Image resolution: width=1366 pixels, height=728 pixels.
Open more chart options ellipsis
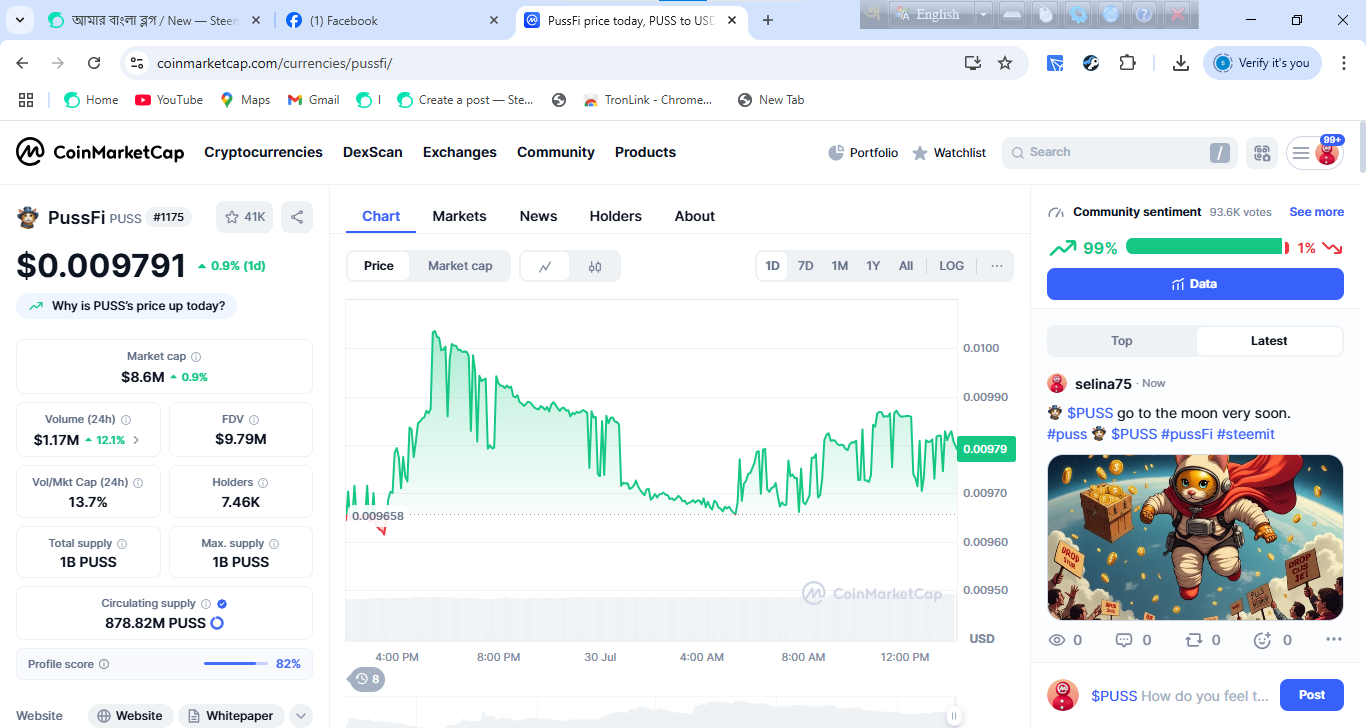click(x=997, y=266)
